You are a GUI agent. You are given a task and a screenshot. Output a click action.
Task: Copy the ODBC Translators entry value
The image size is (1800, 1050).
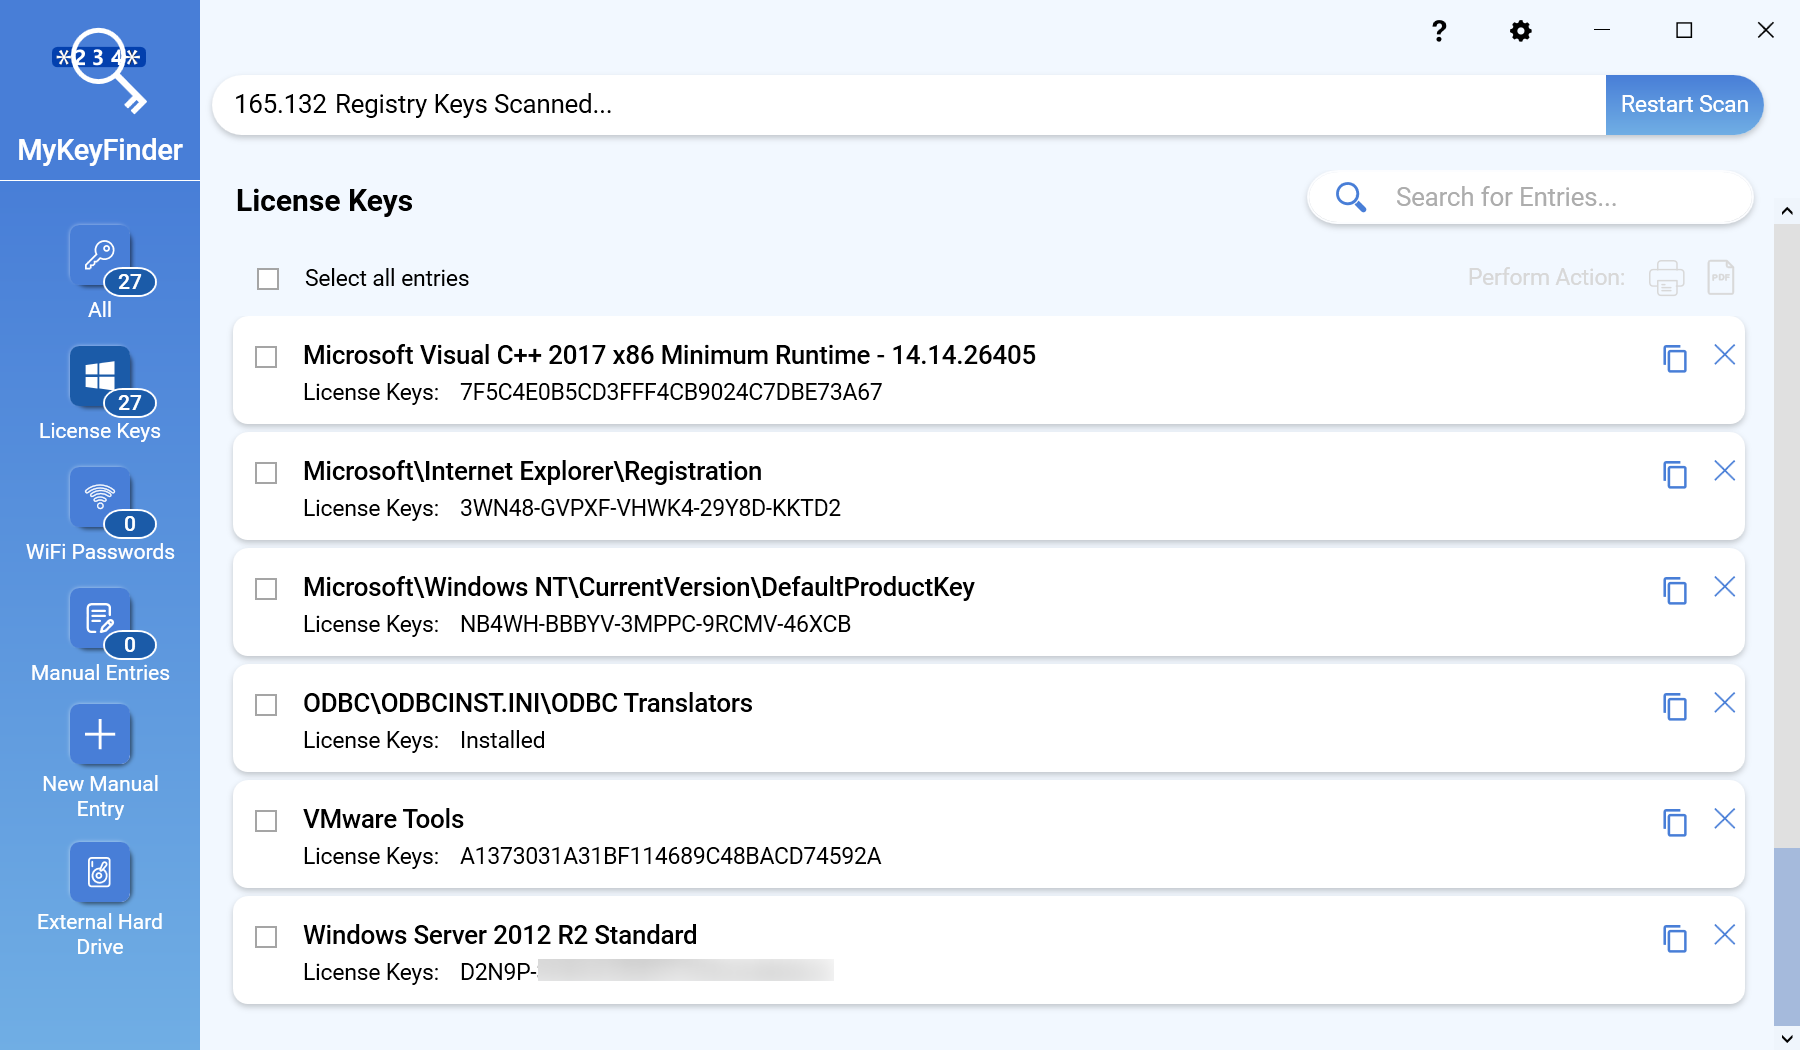(1675, 706)
